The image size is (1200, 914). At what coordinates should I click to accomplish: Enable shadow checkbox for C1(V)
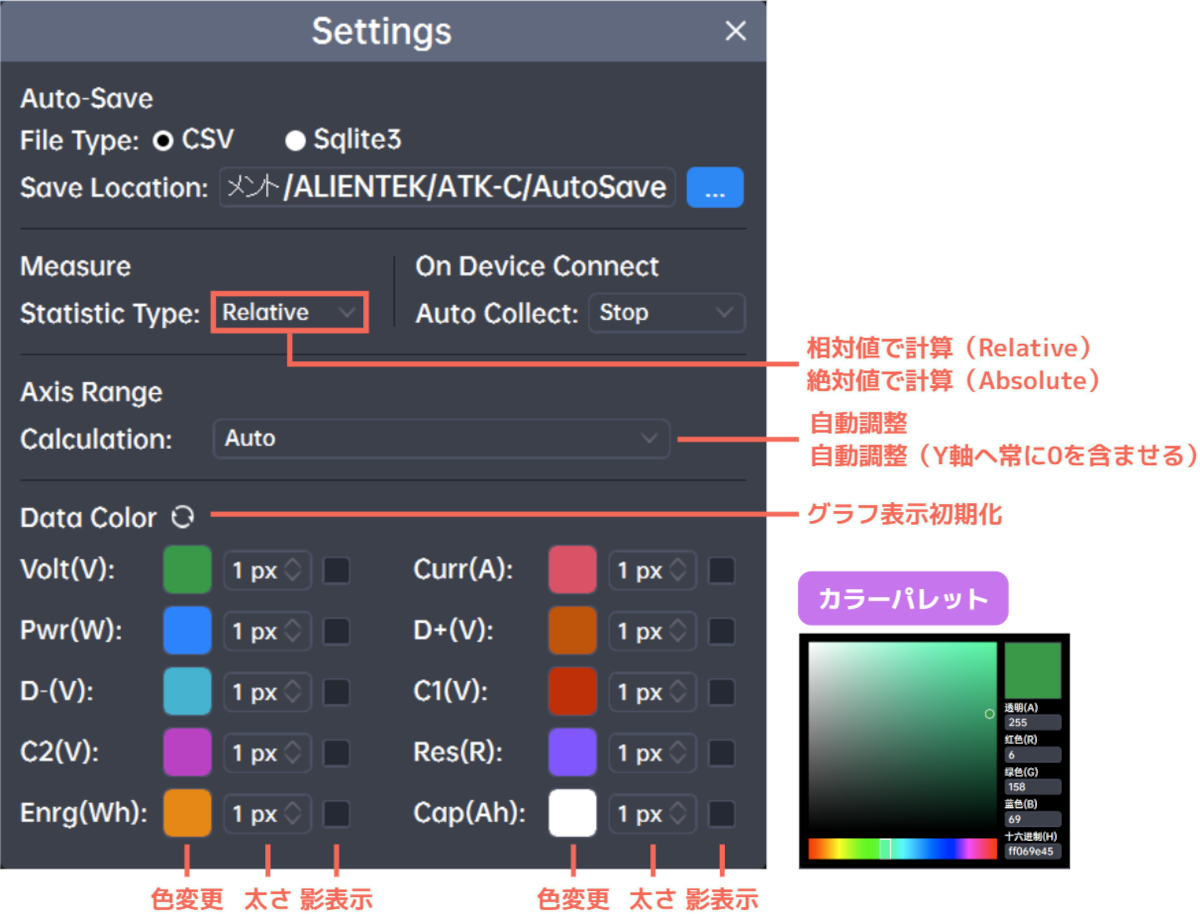click(722, 692)
